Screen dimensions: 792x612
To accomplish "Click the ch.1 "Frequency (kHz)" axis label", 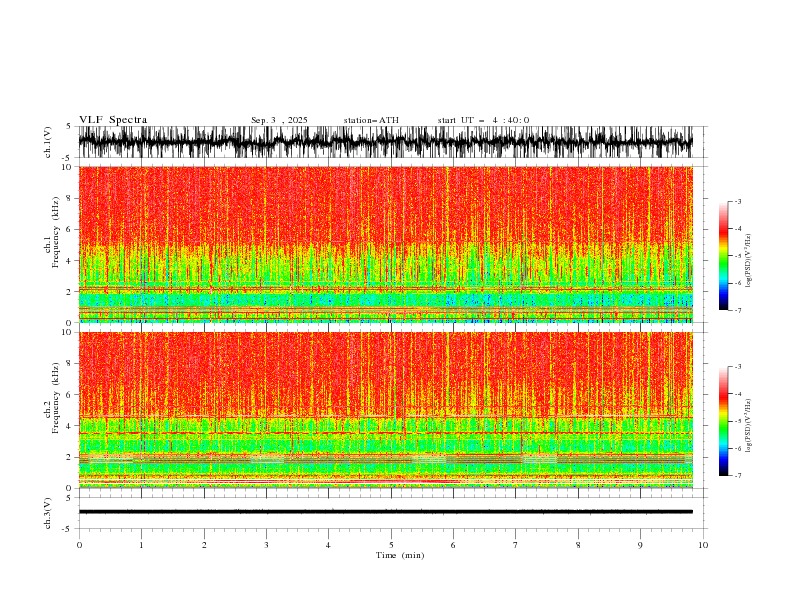I will point(56,232).
